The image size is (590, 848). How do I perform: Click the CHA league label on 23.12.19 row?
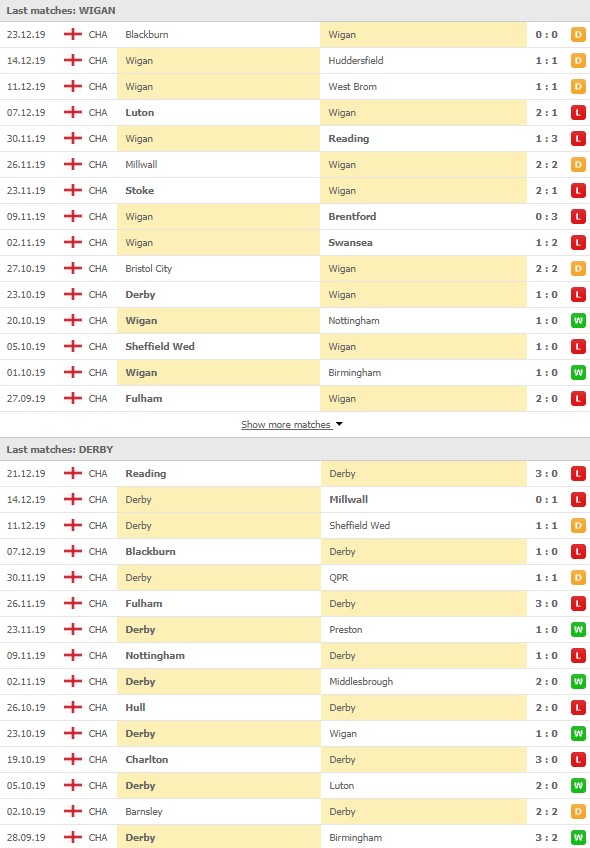pyautogui.click(x=98, y=35)
